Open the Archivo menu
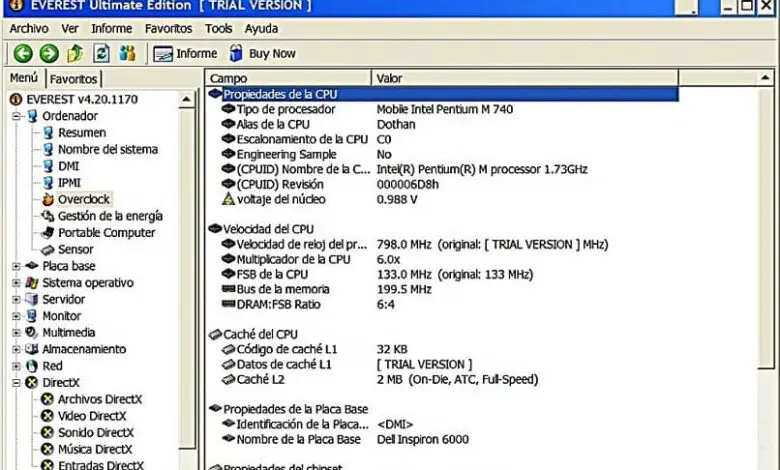The image size is (780, 470). pyautogui.click(x=29, y=29)
